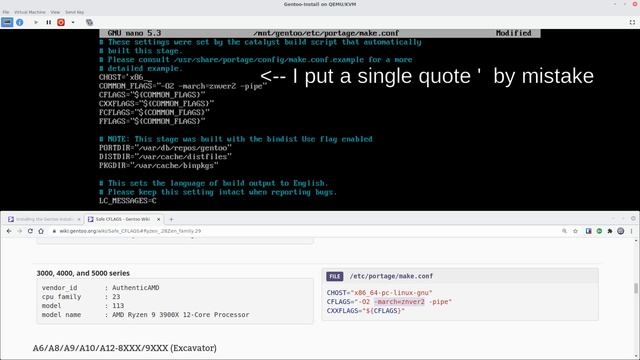640x360 pixels.
Task: Click the A6/A8/A9/A10/A12 Excavator heading
Action: 124,348
